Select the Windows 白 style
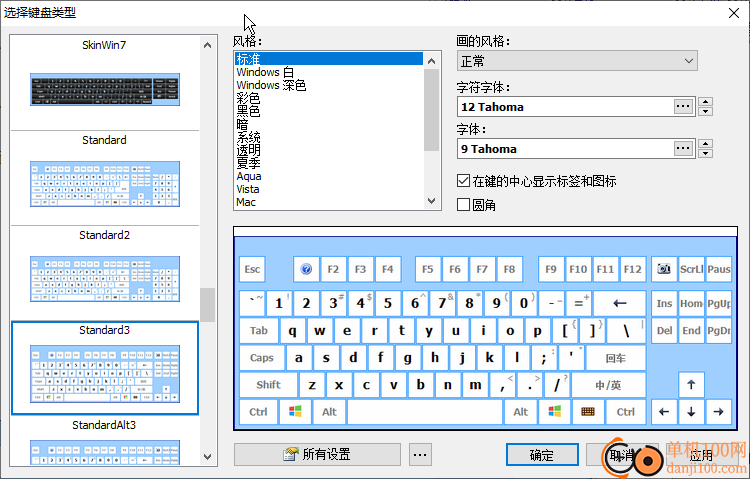The image size is (750, 479). 329,72
